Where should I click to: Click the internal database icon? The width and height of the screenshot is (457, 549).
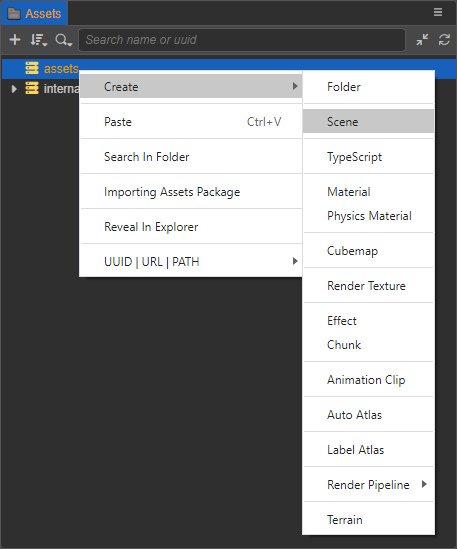(x=32, y=88)
